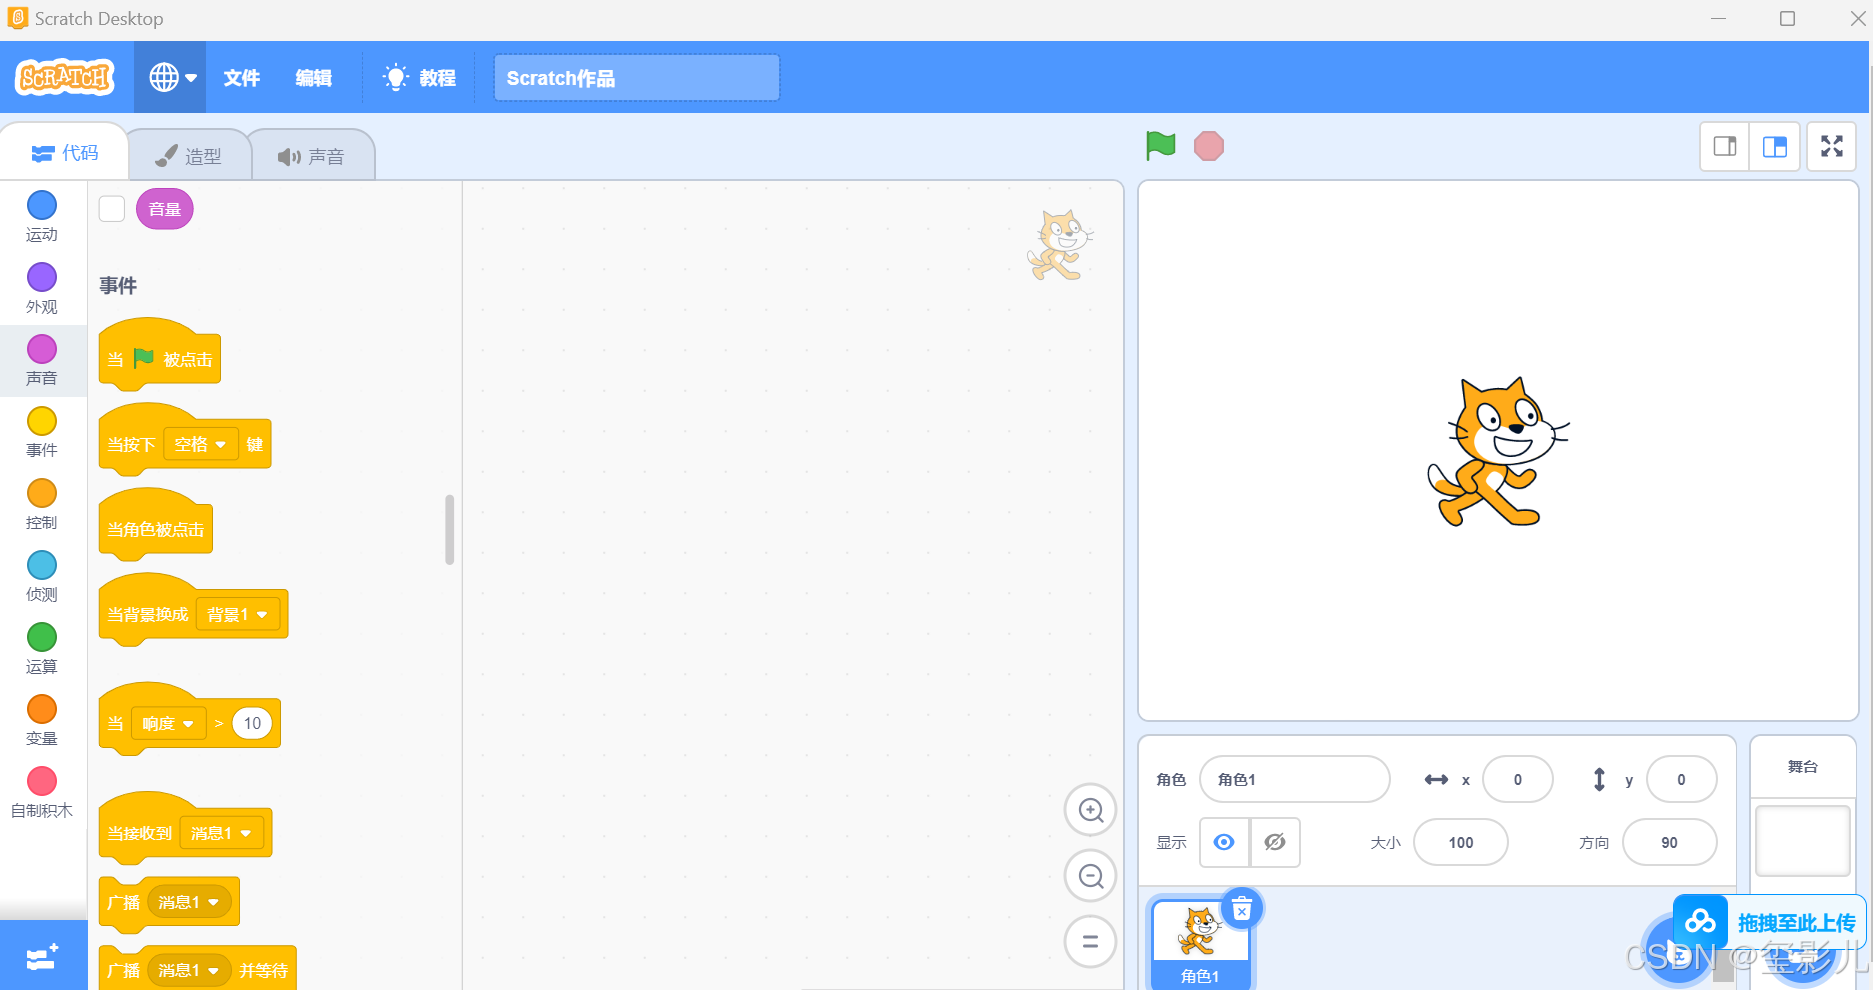Click the Scratch logo
The width and height of the screenshot is (1873, 990).
pos(66,77)
